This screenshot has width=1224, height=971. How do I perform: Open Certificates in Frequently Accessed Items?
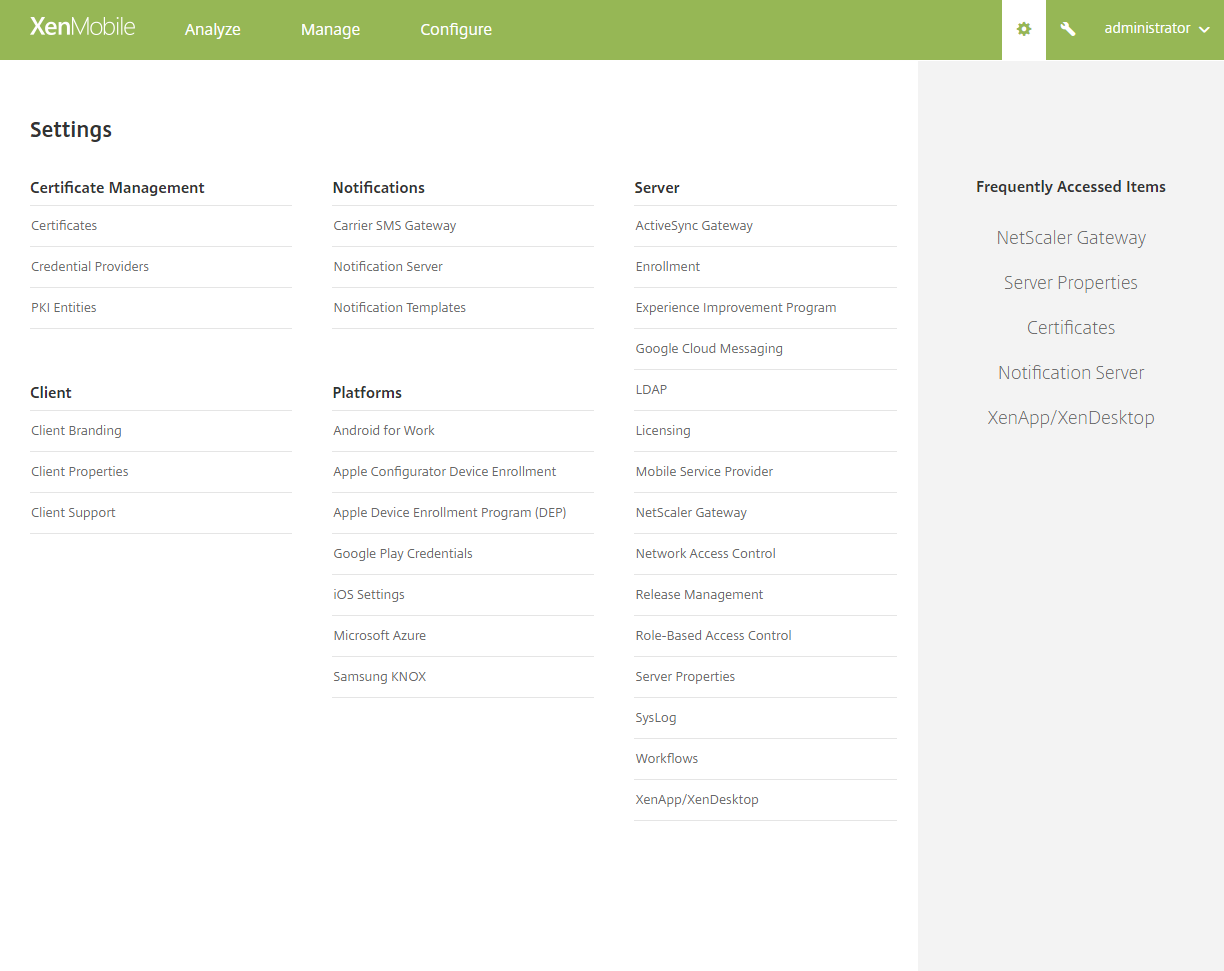click(1071, 328)
